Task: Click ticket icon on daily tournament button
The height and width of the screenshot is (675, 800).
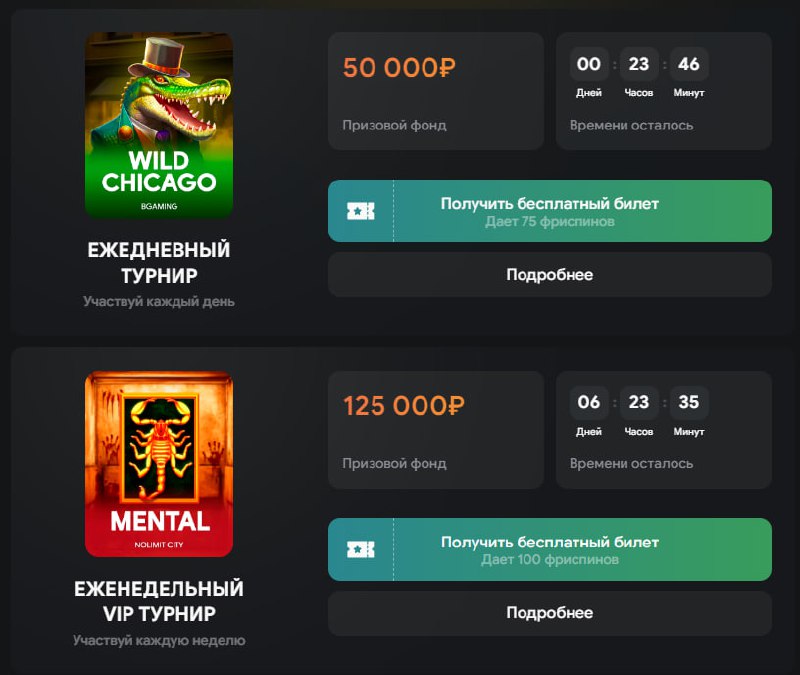Action: 360,211
